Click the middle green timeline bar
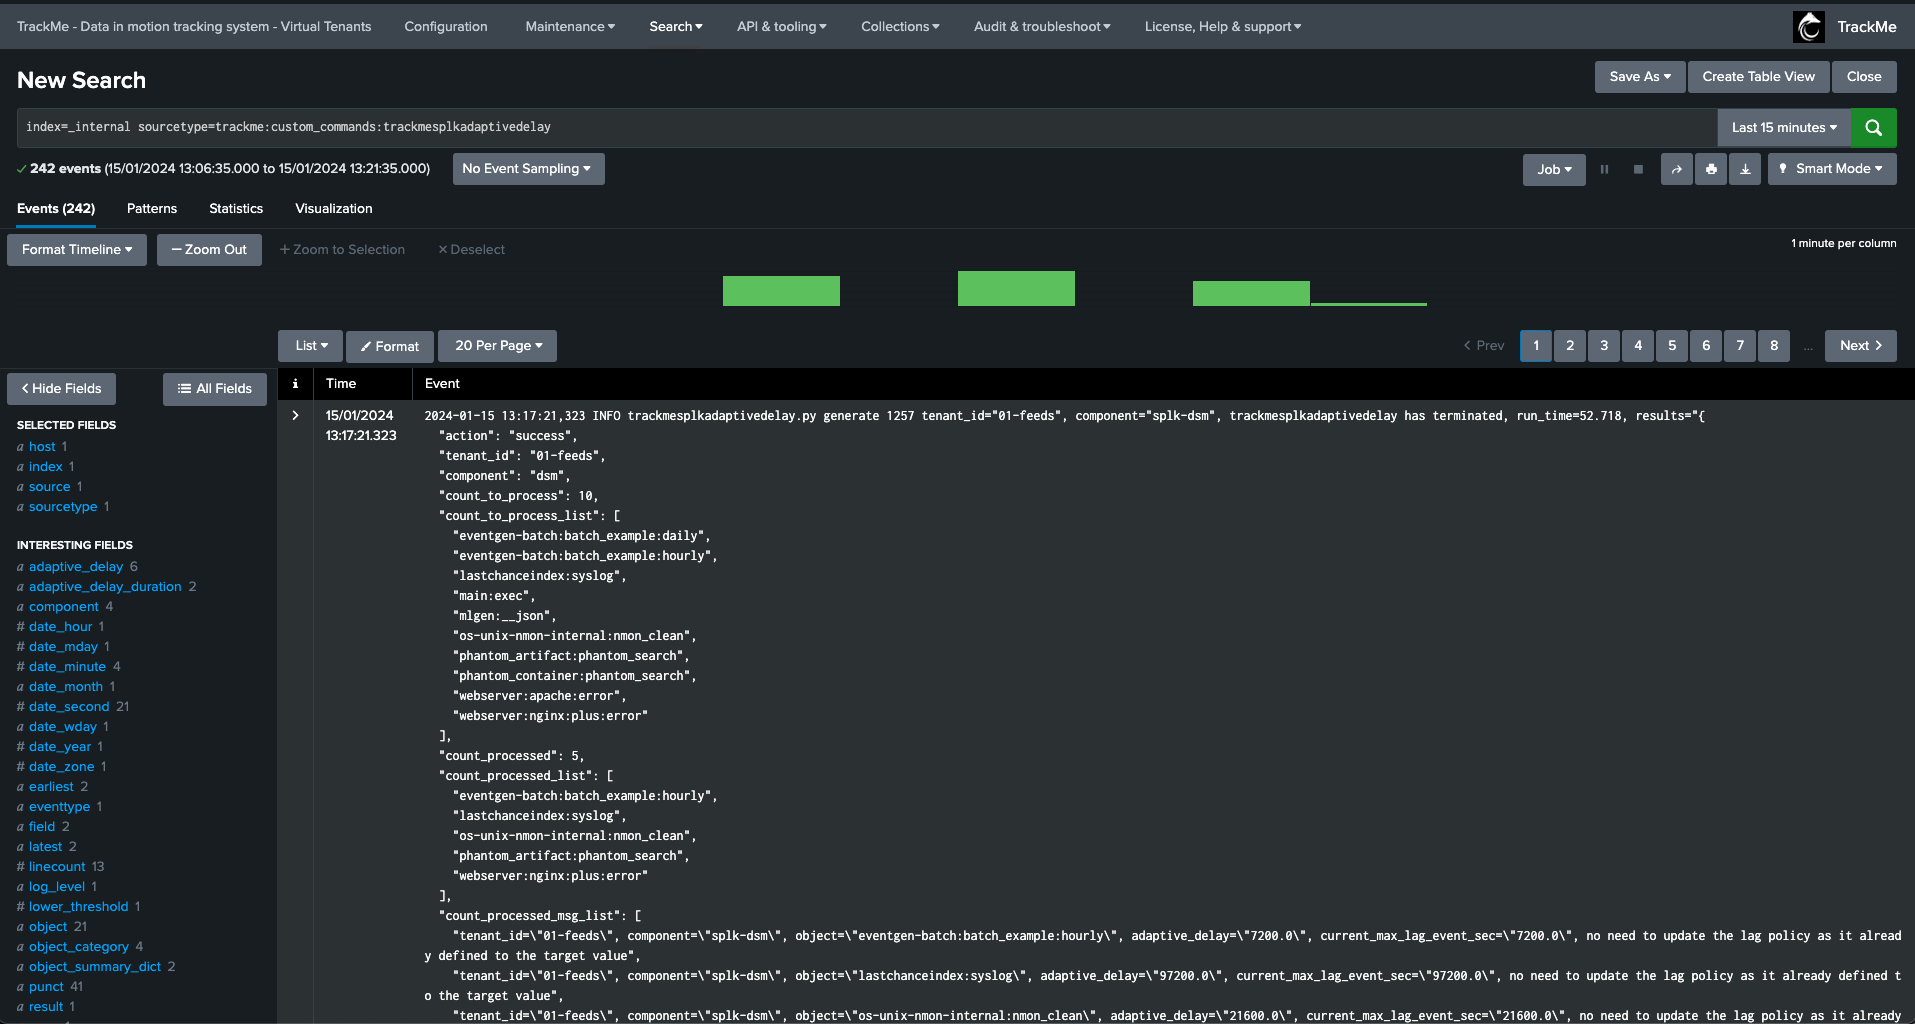1915x1024 pixels. coord(1016,288)
